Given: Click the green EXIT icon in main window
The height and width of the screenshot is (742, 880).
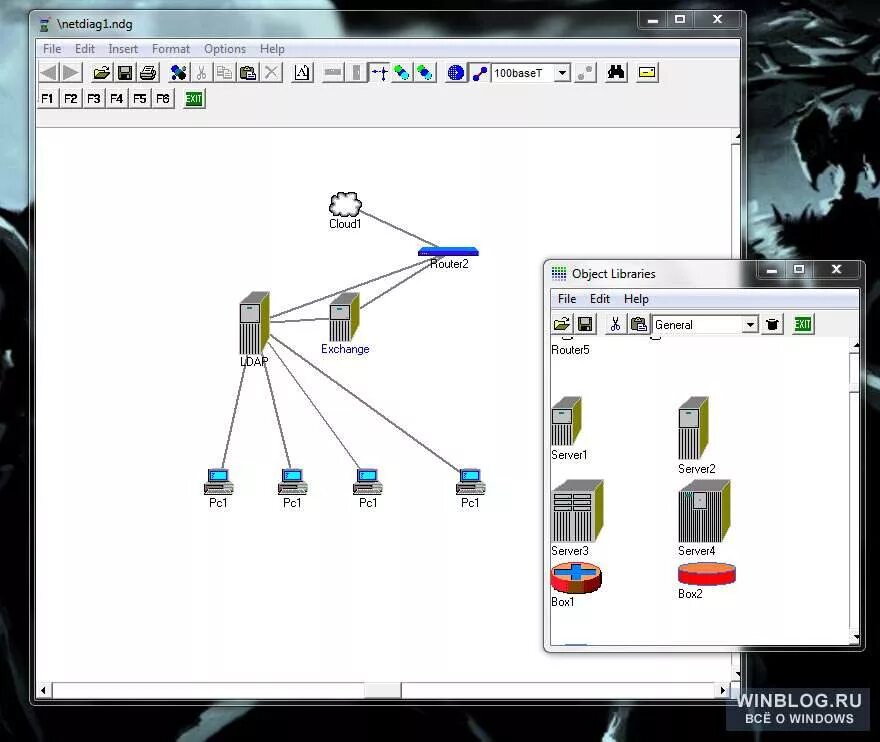Looking at the screenshot, I should click(x=194, y=99).
